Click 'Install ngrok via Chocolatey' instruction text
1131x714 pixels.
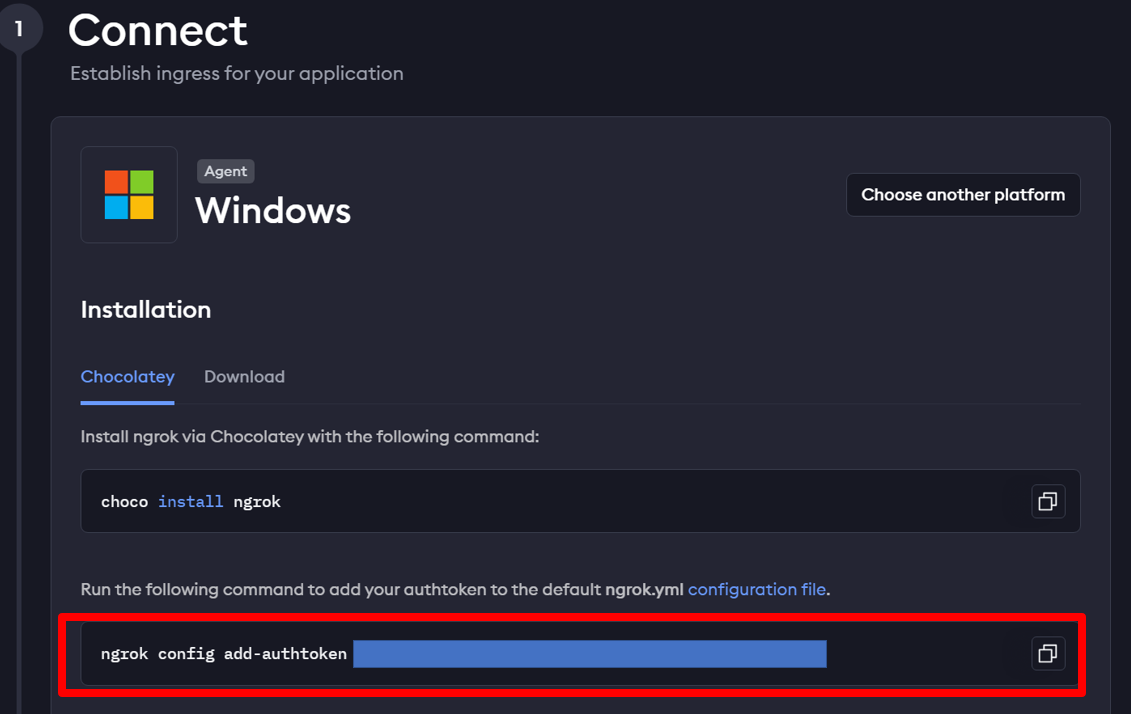click(x=309, y=436)
